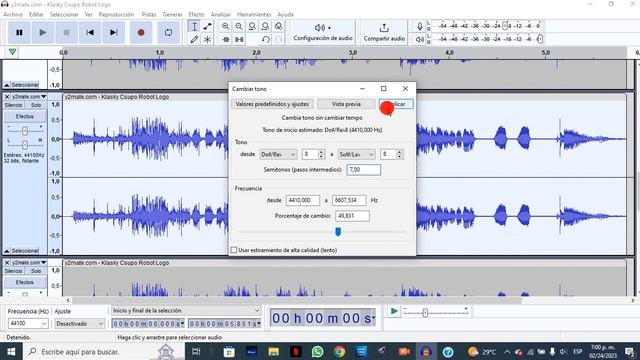The height and width of the screenshot is (360, 640).
Task: Click Frecuencia desde field 4410,000
Action: point(303,200)
